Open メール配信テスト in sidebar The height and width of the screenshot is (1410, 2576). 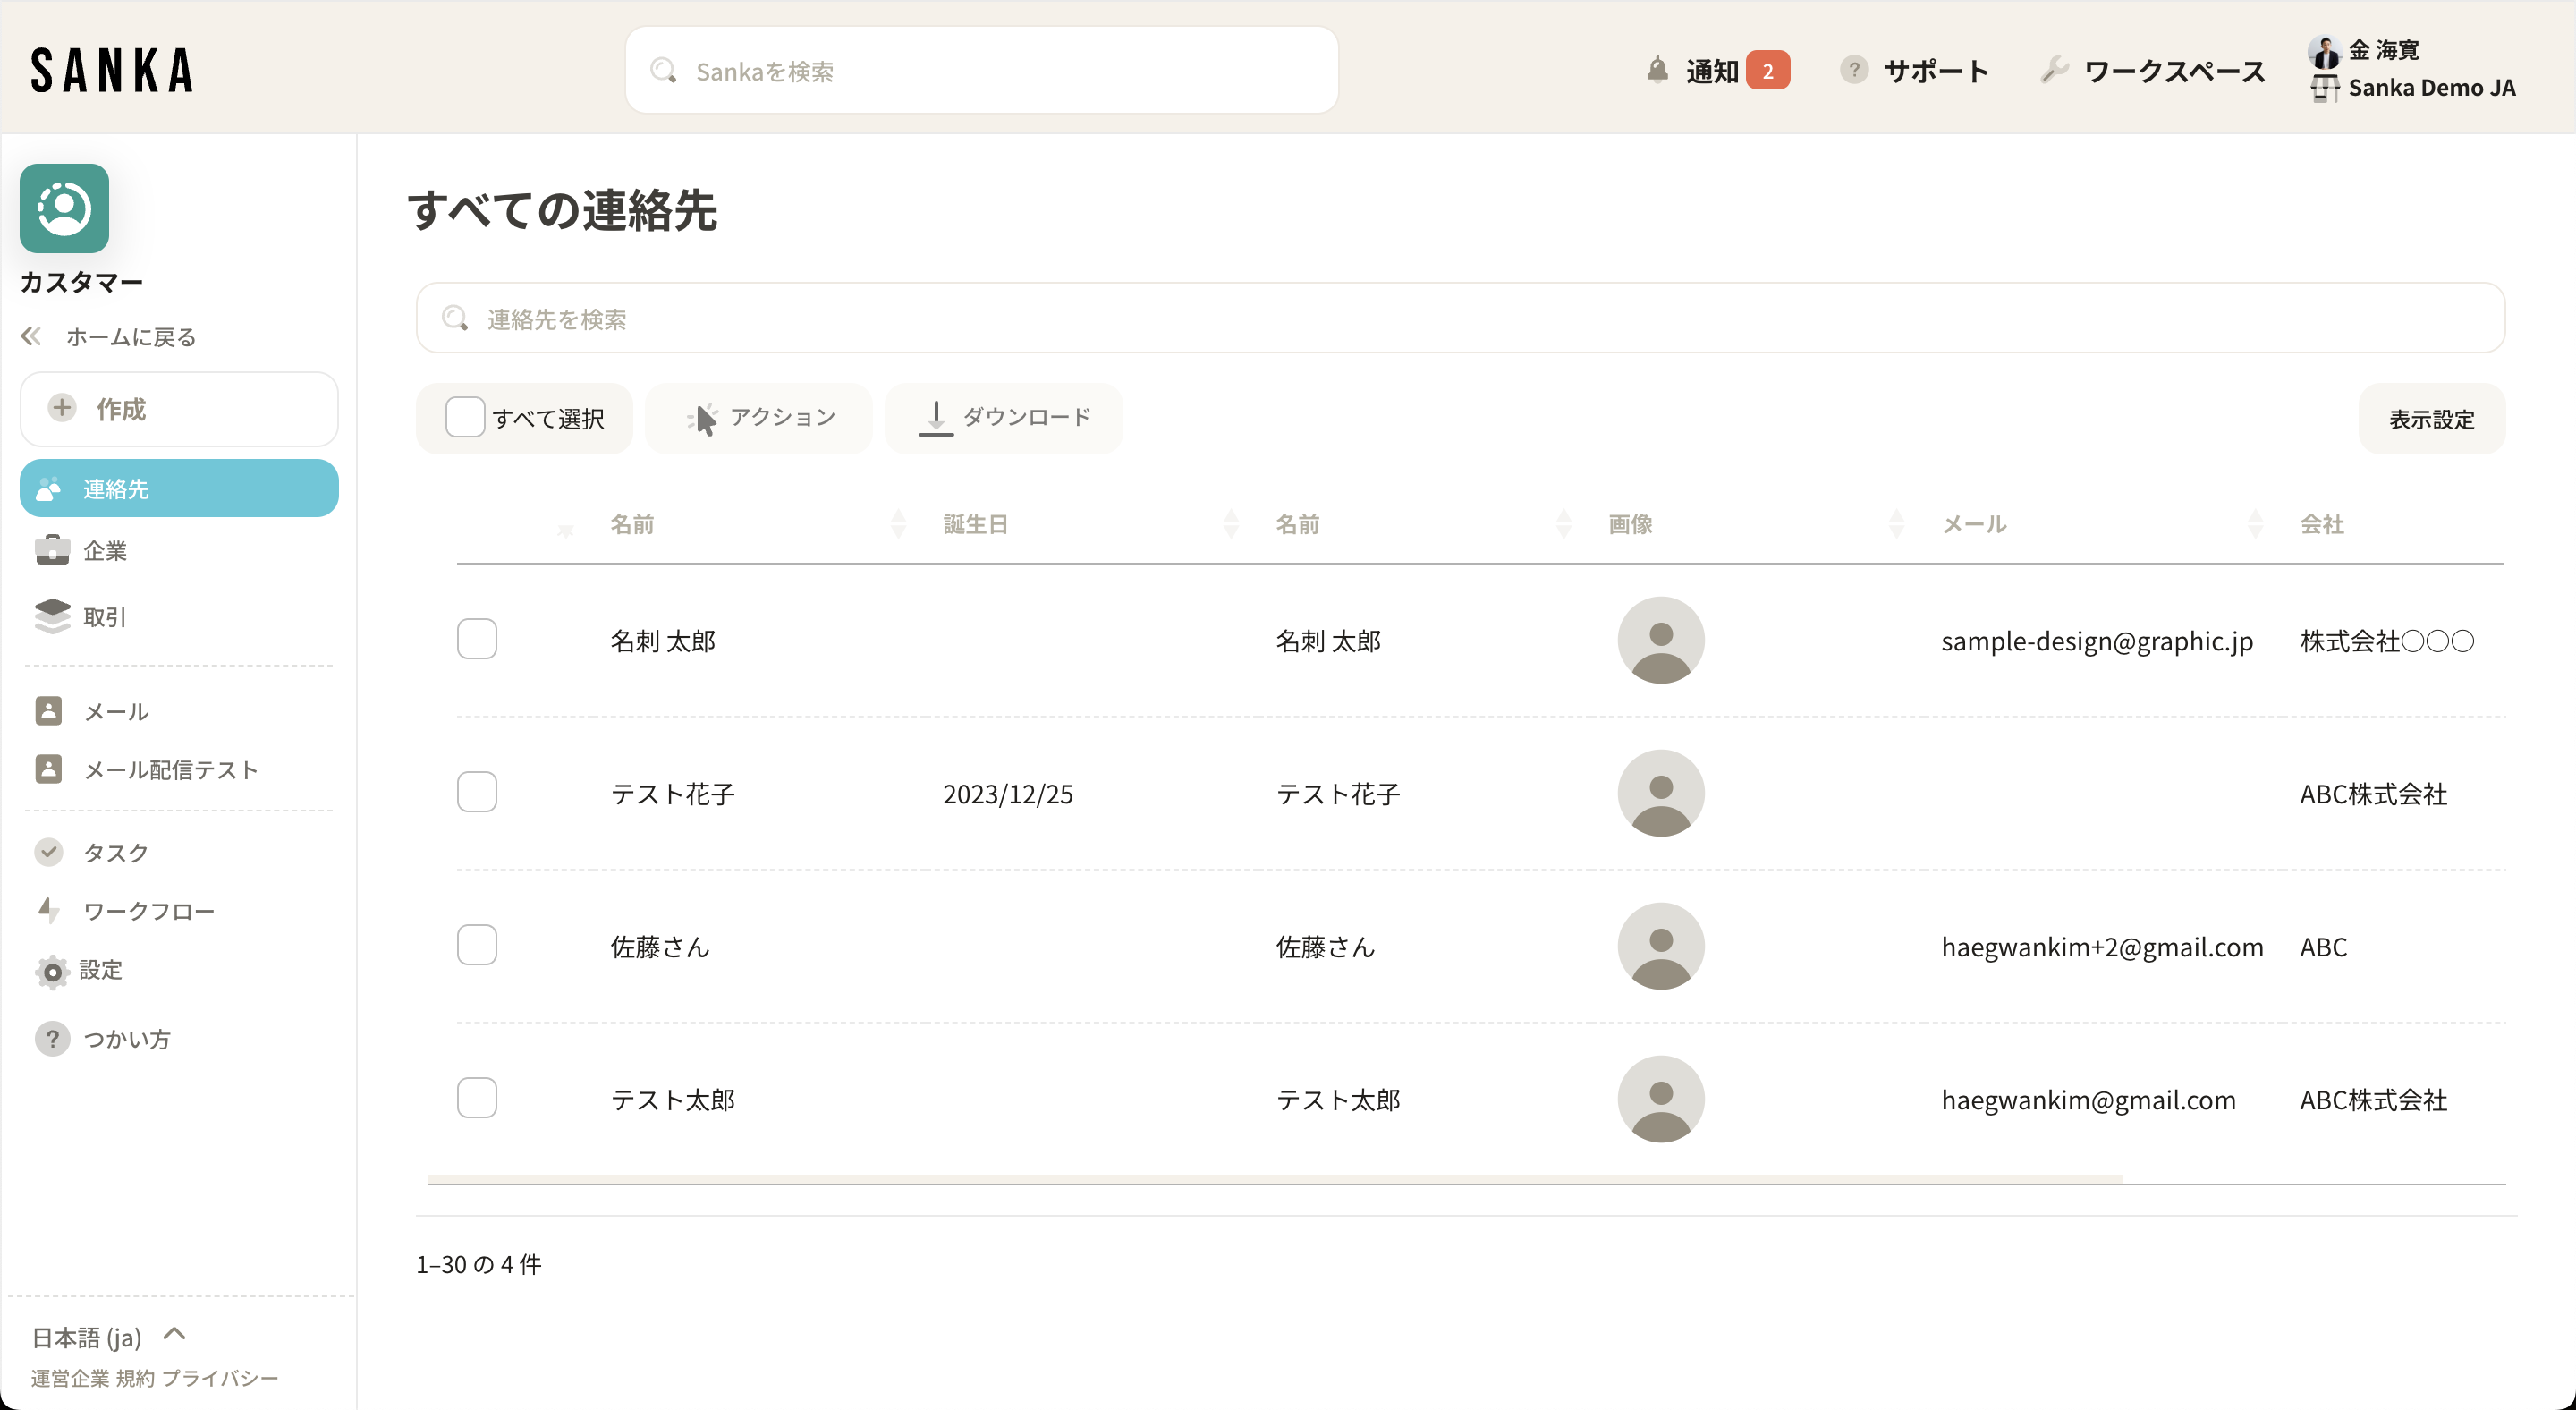click(x=170, y=769)
